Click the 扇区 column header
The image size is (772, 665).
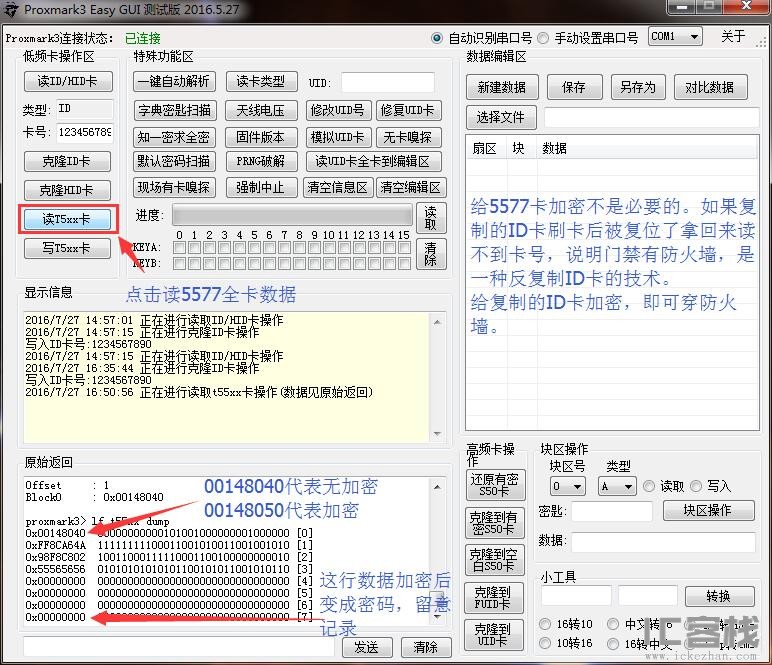pyautogui.click(x=485, y=149)
